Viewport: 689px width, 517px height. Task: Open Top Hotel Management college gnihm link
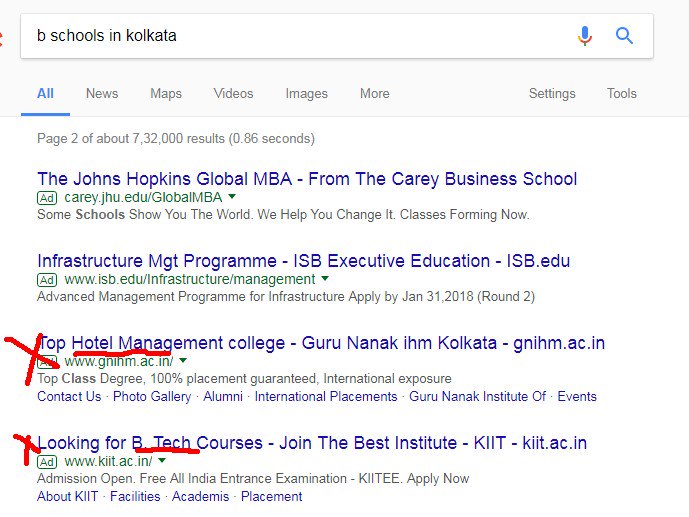[x=321, y=343]
